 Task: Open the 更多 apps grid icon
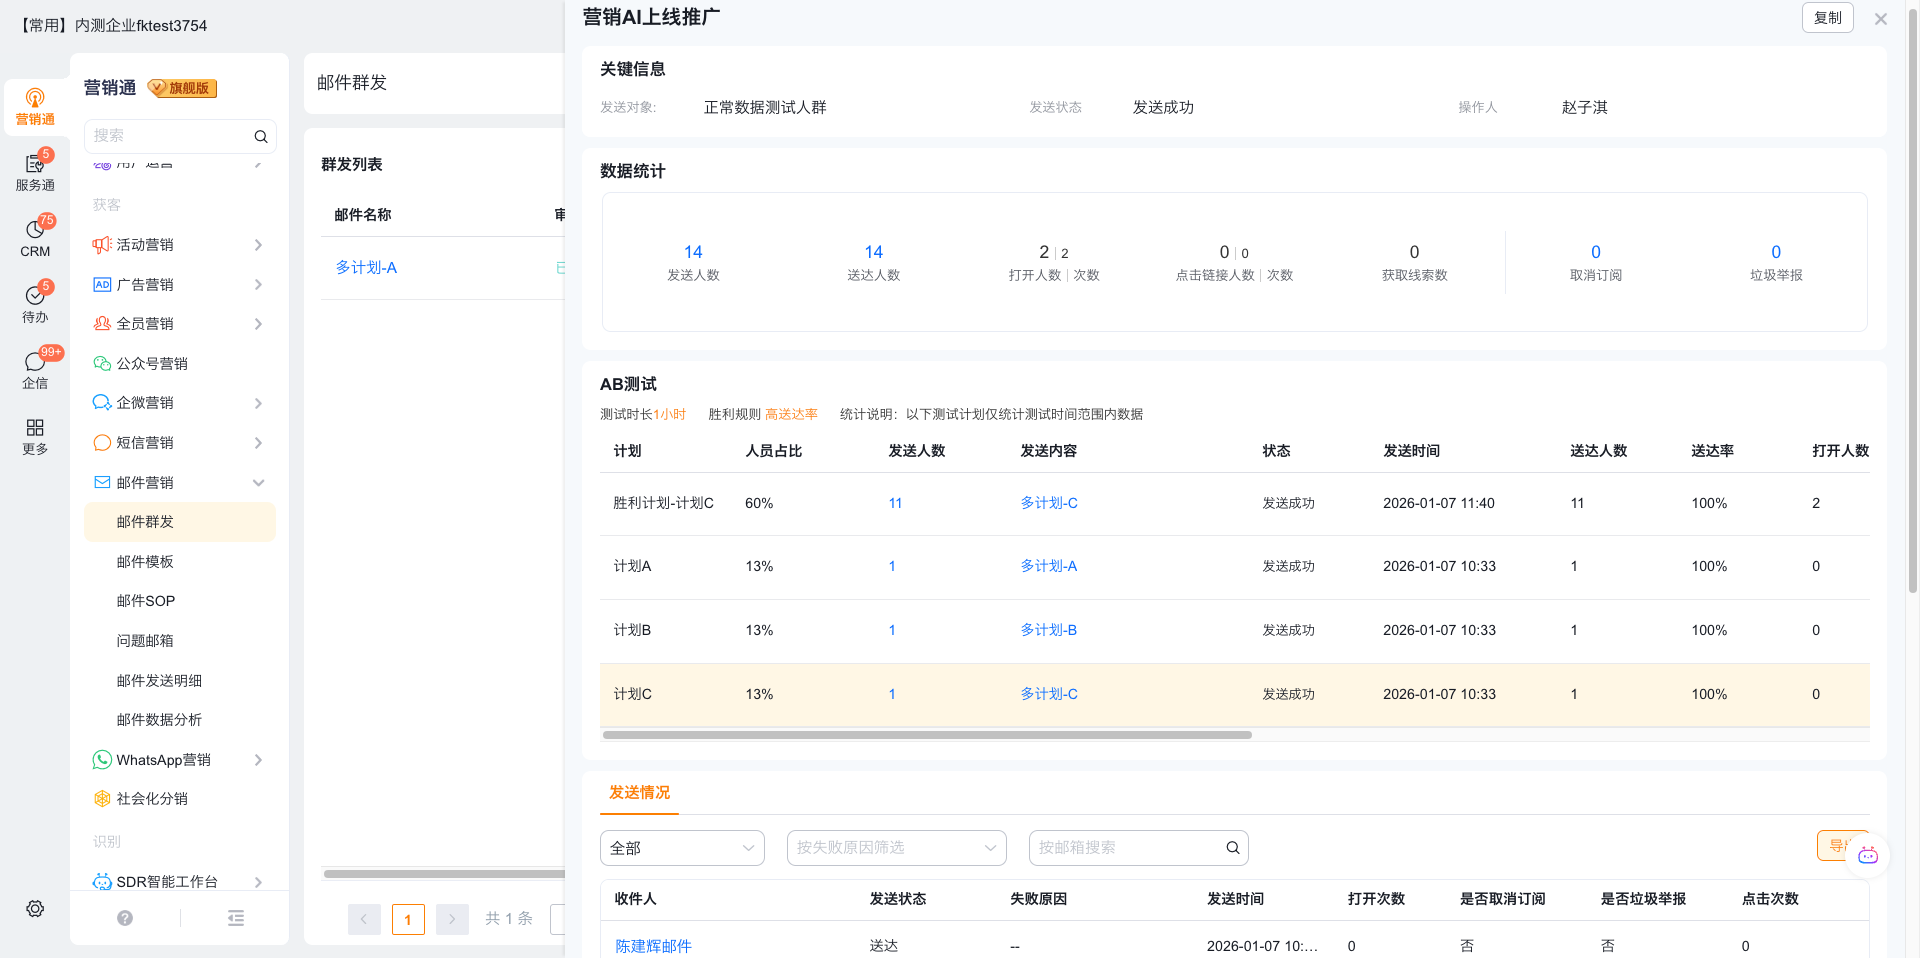point(35,436)
